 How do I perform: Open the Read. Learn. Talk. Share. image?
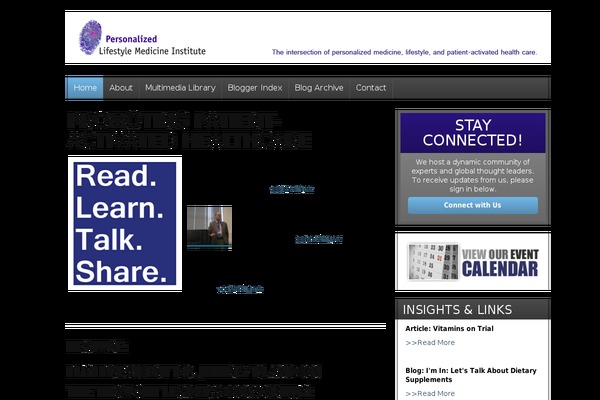tap(125, 224)
